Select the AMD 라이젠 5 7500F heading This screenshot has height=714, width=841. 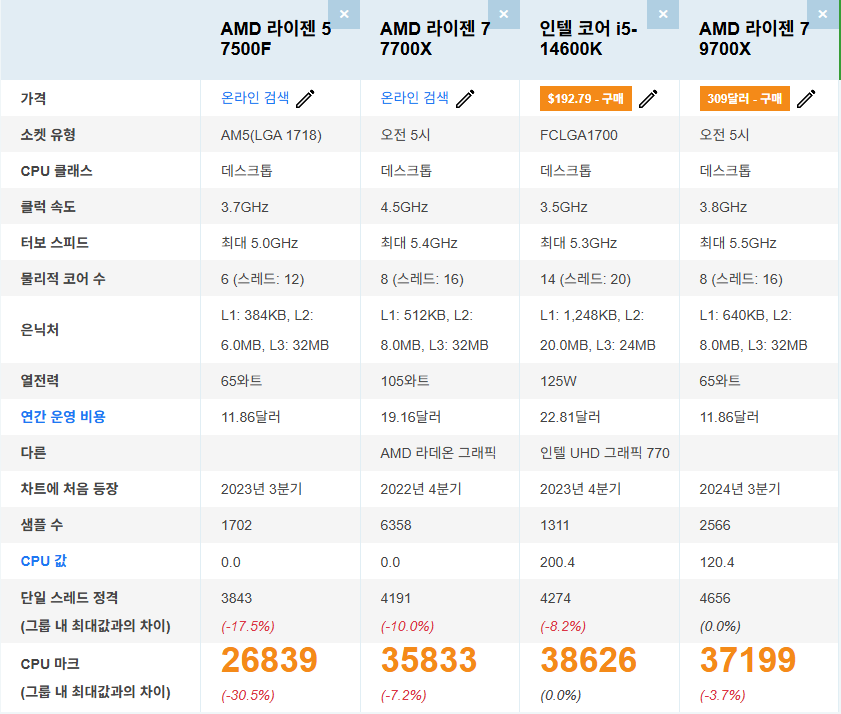276,39
